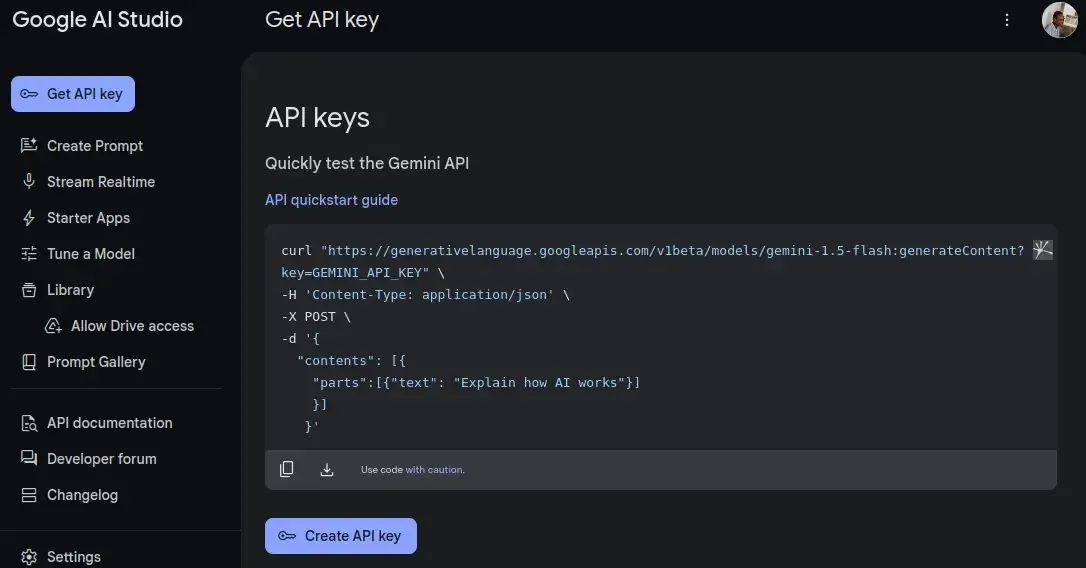Select Get API key in sidebar
This screenshot has width=1086, height=568.
click(x=73, y=94)
